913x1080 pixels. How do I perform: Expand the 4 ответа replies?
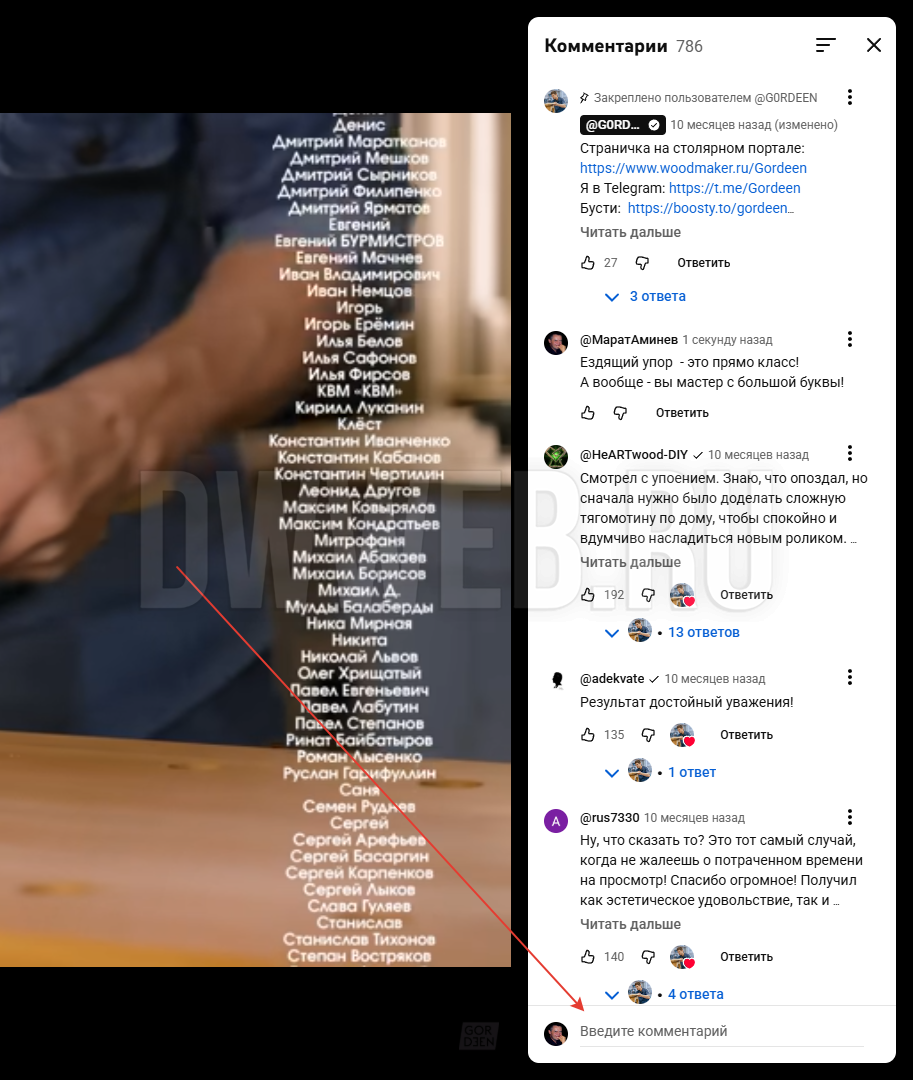(x=664, y=994)
